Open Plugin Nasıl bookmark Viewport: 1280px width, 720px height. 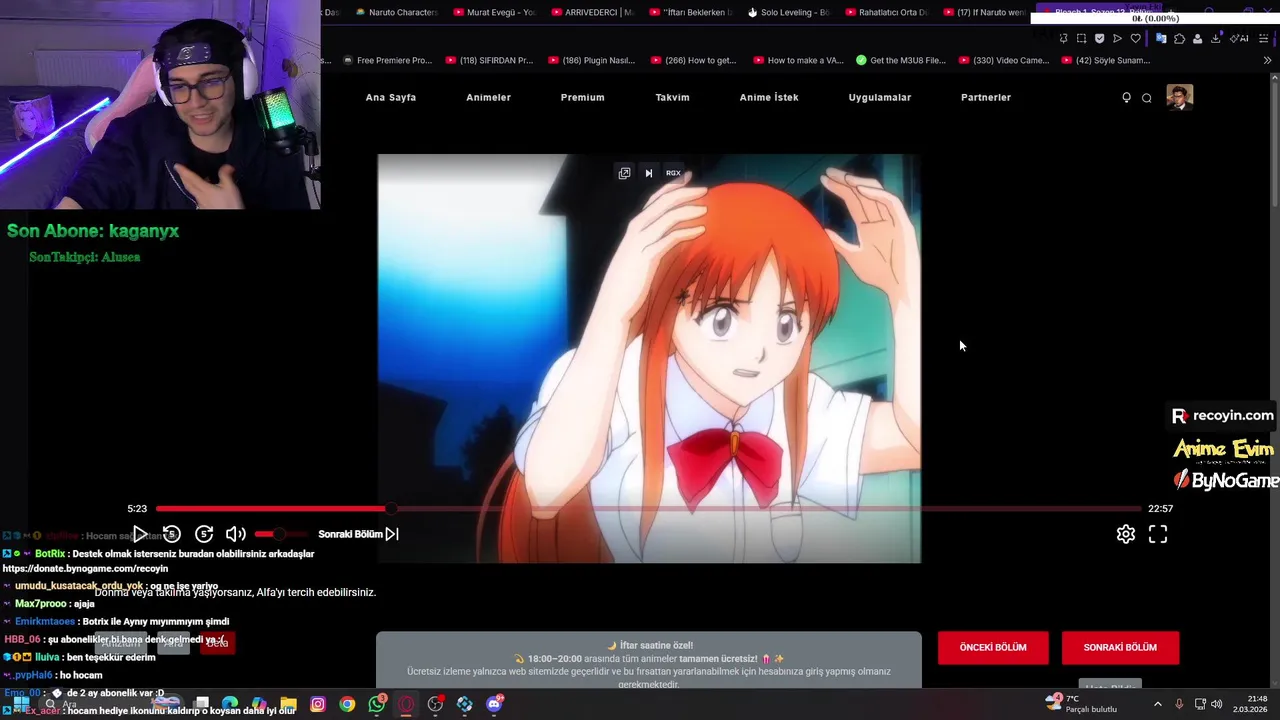[x=591, y=60]
